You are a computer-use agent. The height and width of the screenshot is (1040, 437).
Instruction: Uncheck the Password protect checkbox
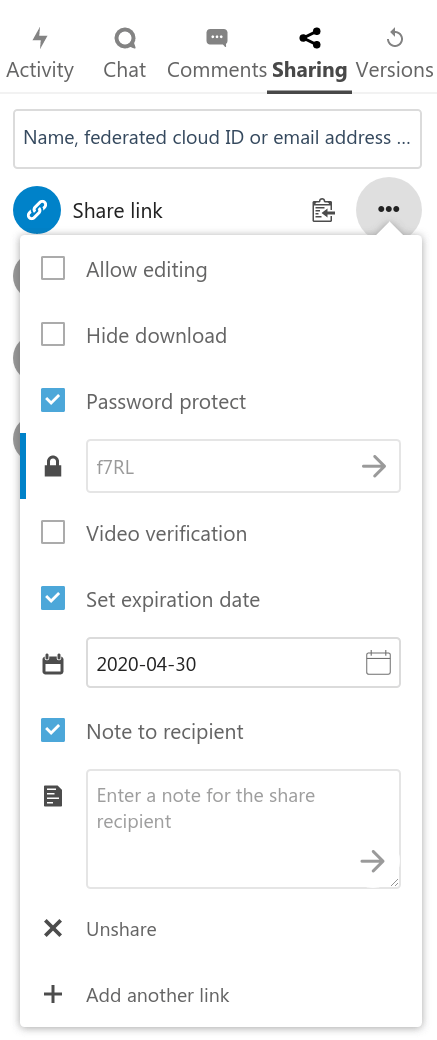coord(53,400)
